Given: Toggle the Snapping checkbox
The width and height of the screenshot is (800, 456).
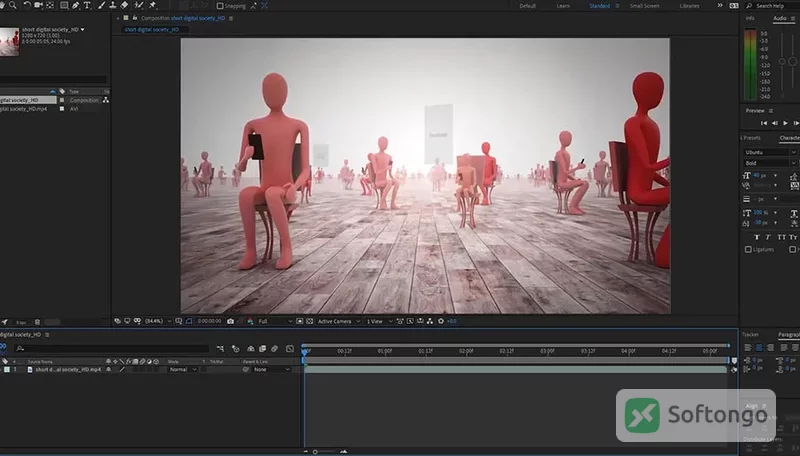Looking at the screenshot, I should point(220,6).
